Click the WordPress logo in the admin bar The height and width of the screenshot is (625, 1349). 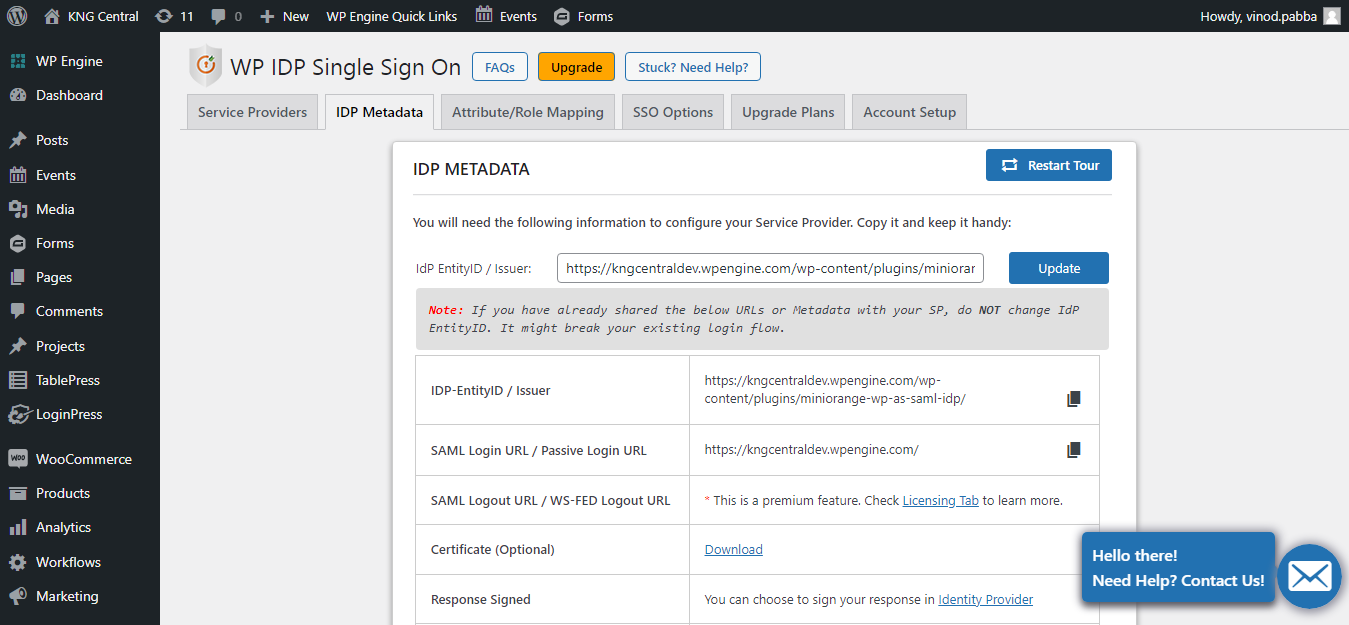point(17,16)
